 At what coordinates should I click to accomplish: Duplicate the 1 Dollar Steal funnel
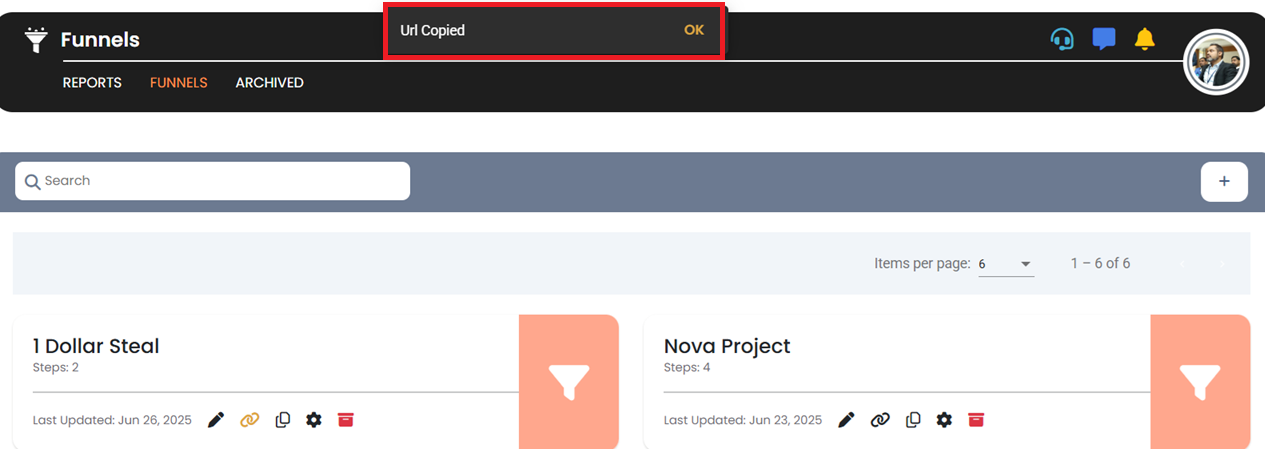point(282,420)
